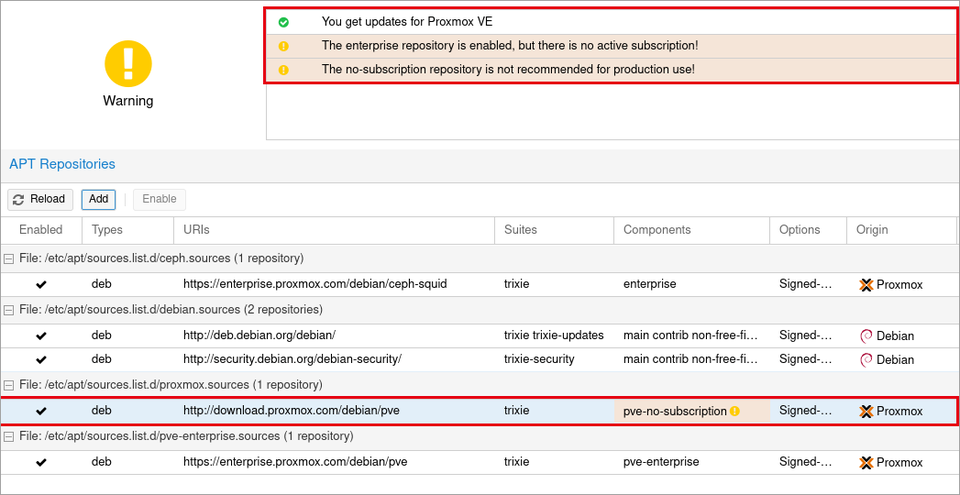Click the Origin column header
Image resolution: width=960 pixels, height=495 pixels.
click(x=901, y=230)
